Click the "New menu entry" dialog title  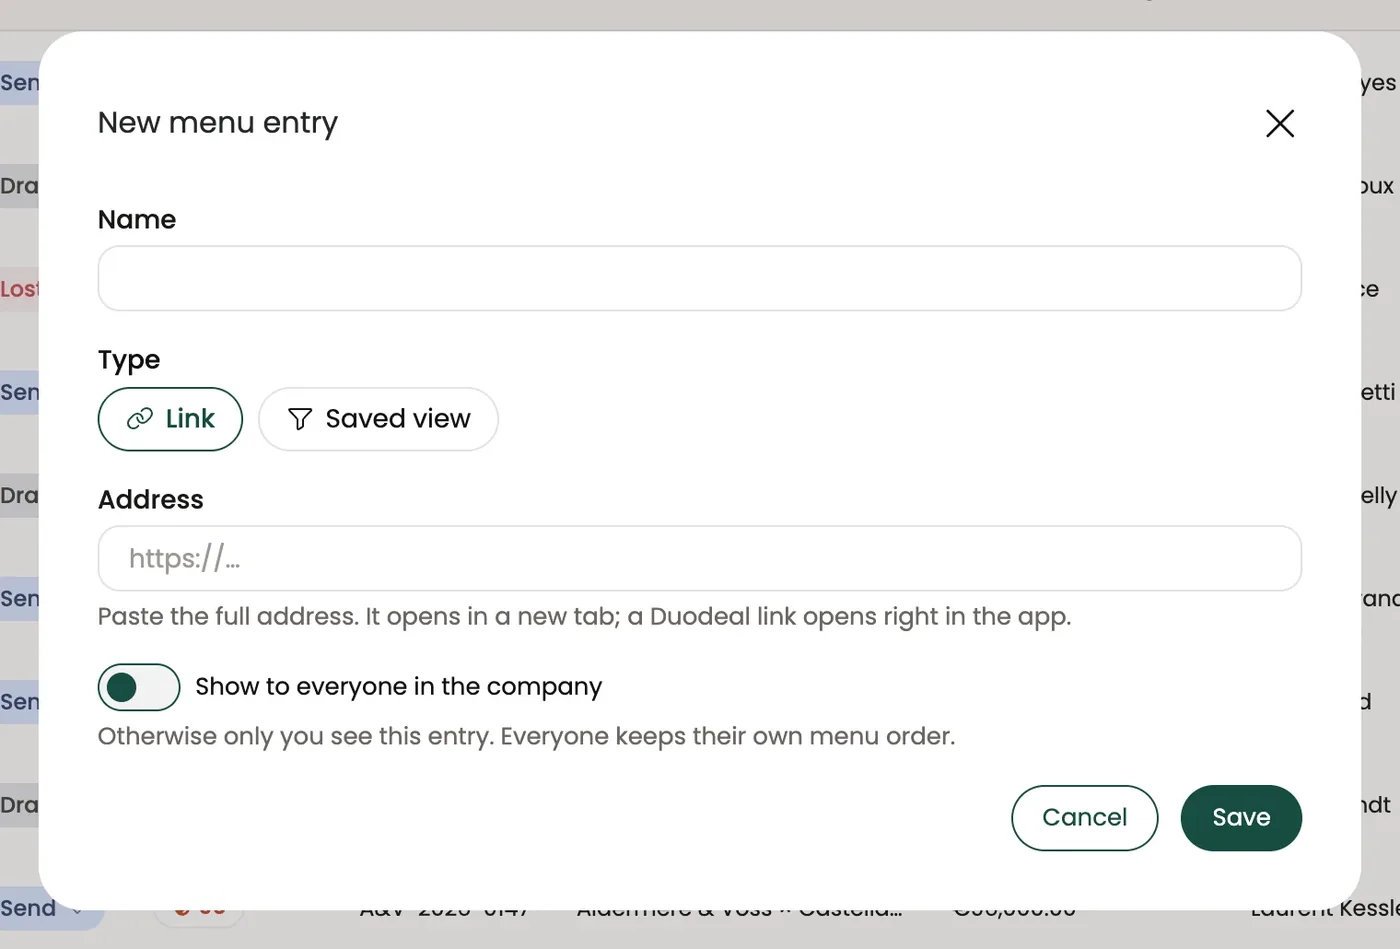[218, 122]
